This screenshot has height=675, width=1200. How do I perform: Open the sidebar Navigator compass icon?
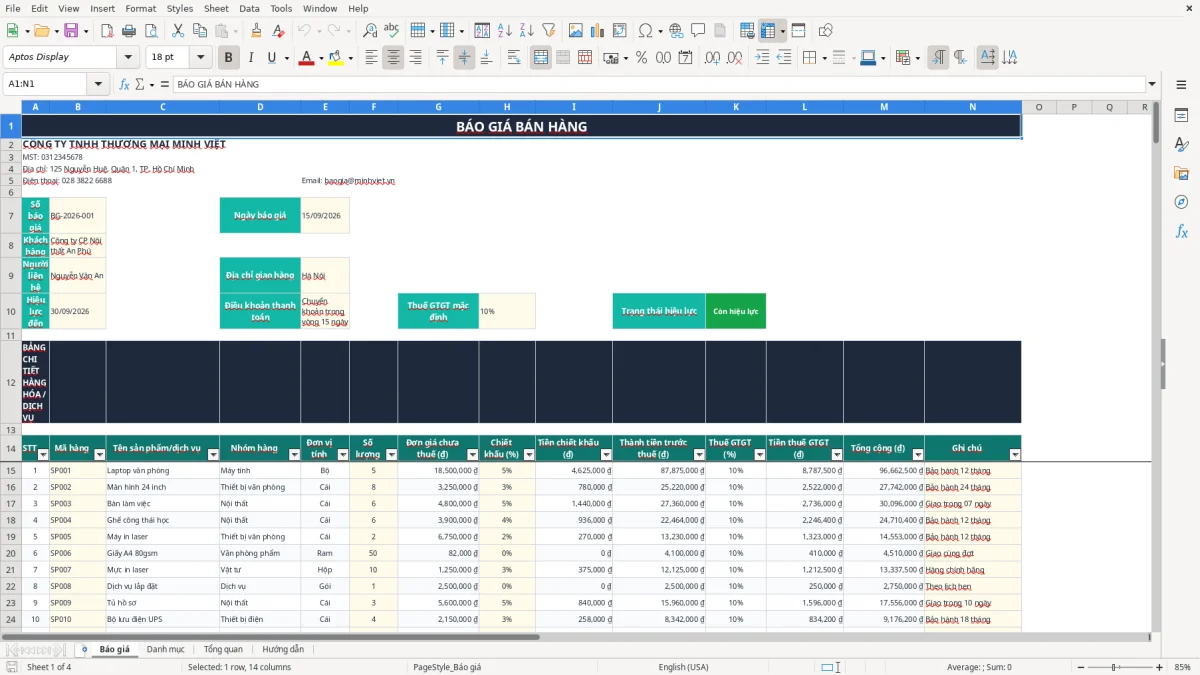pos(1181,202)
